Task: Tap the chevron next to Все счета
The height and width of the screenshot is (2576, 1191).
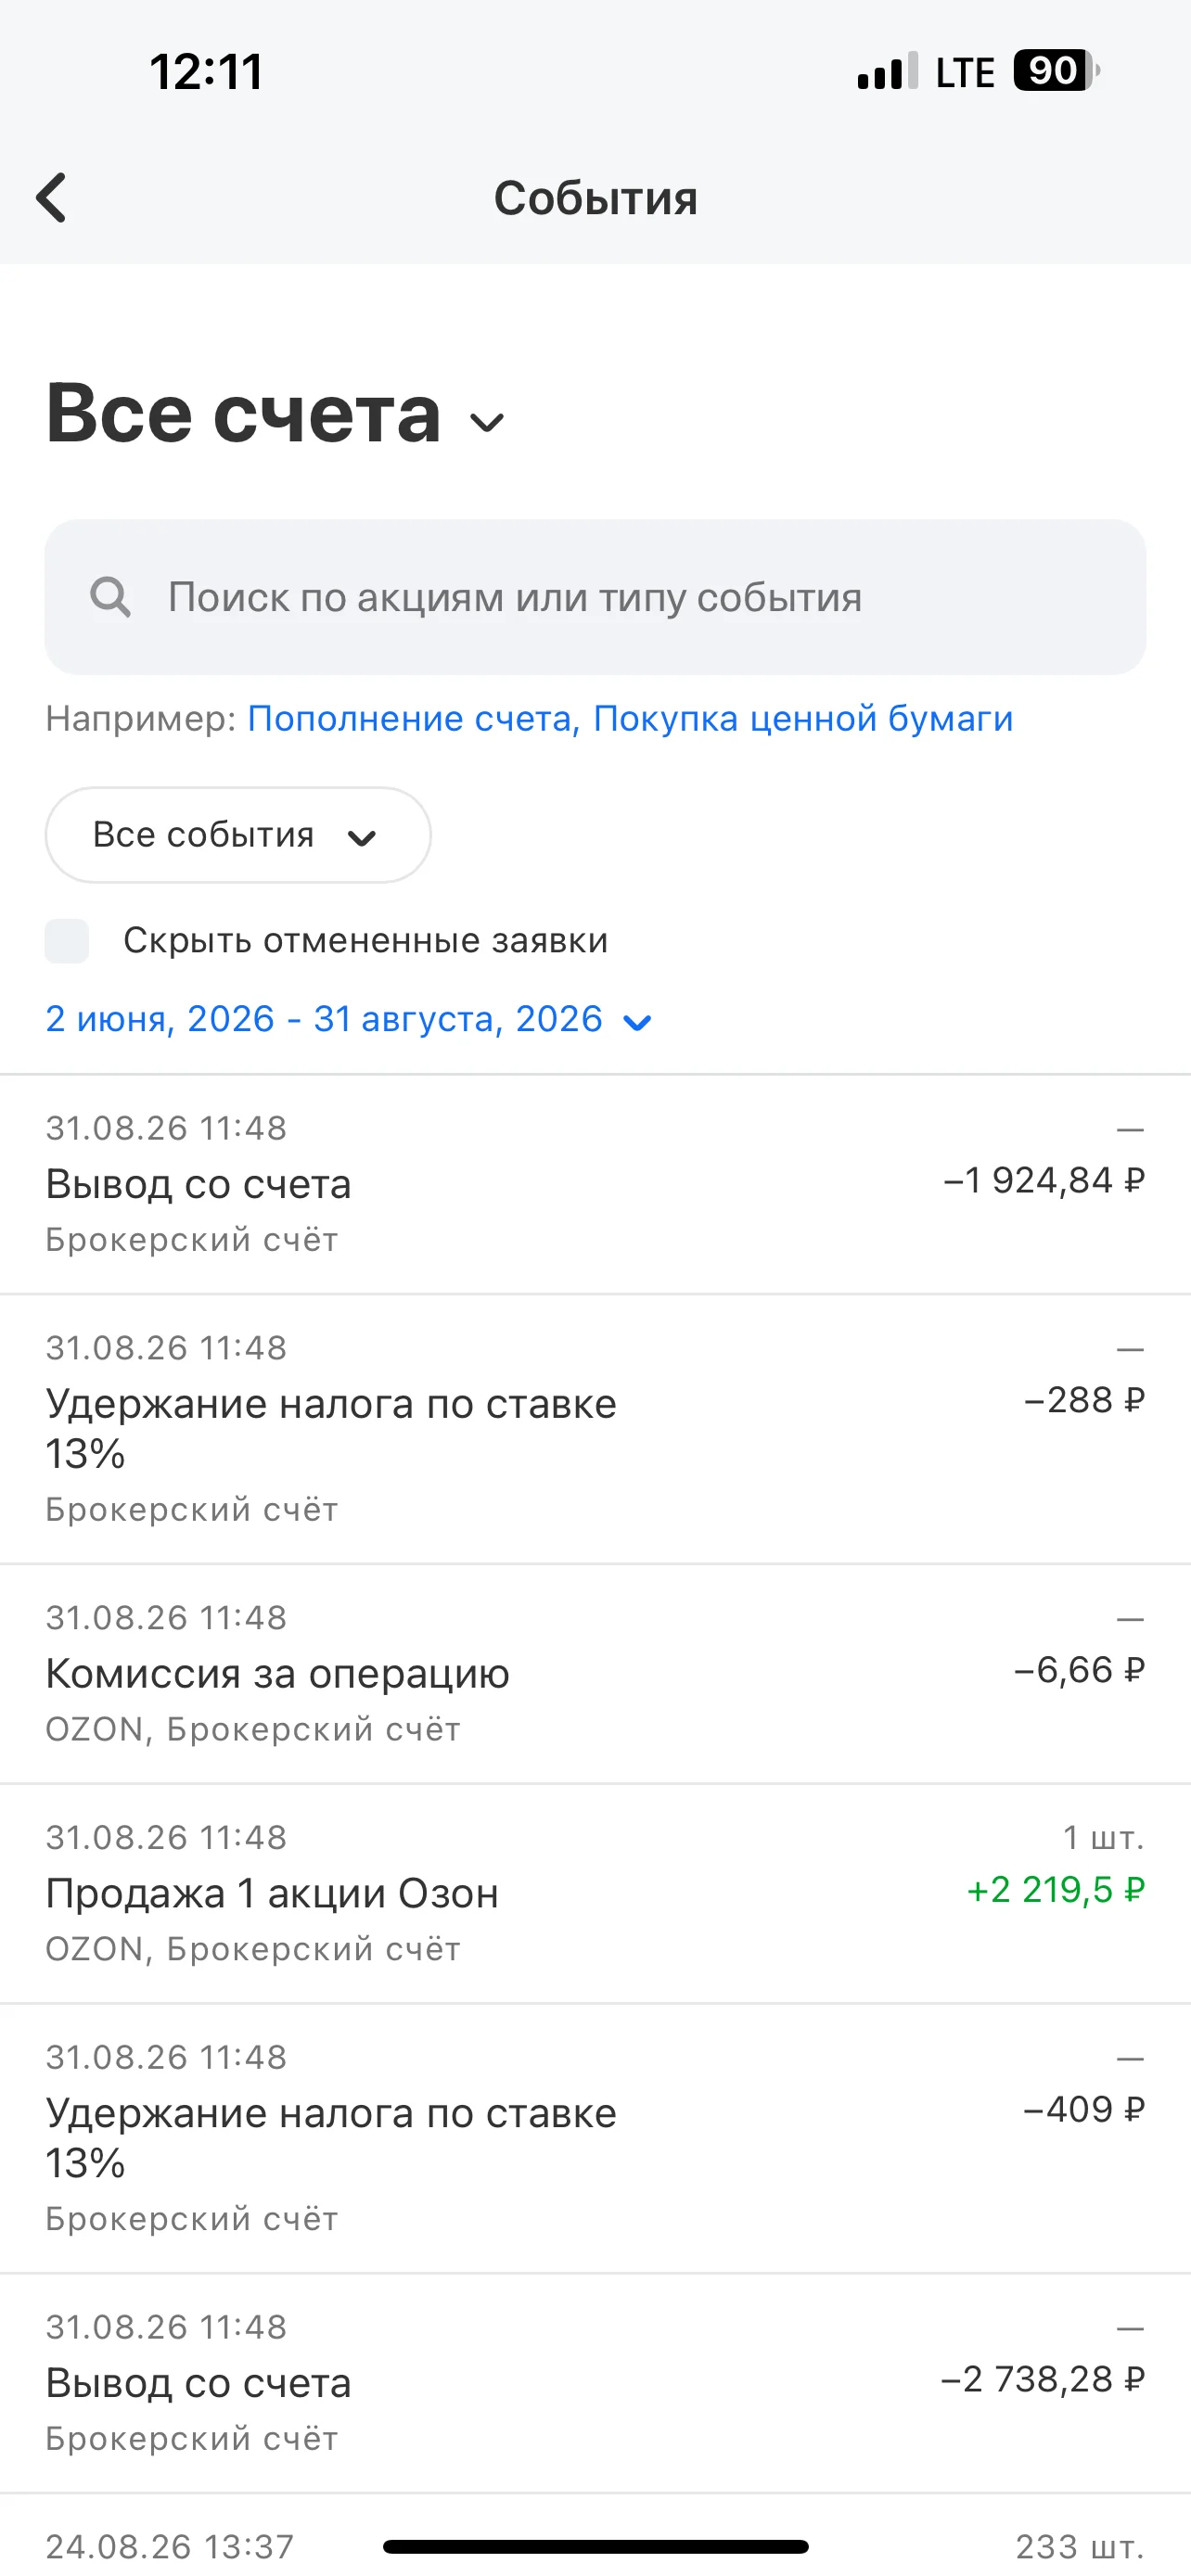Action: click(487, 422)
